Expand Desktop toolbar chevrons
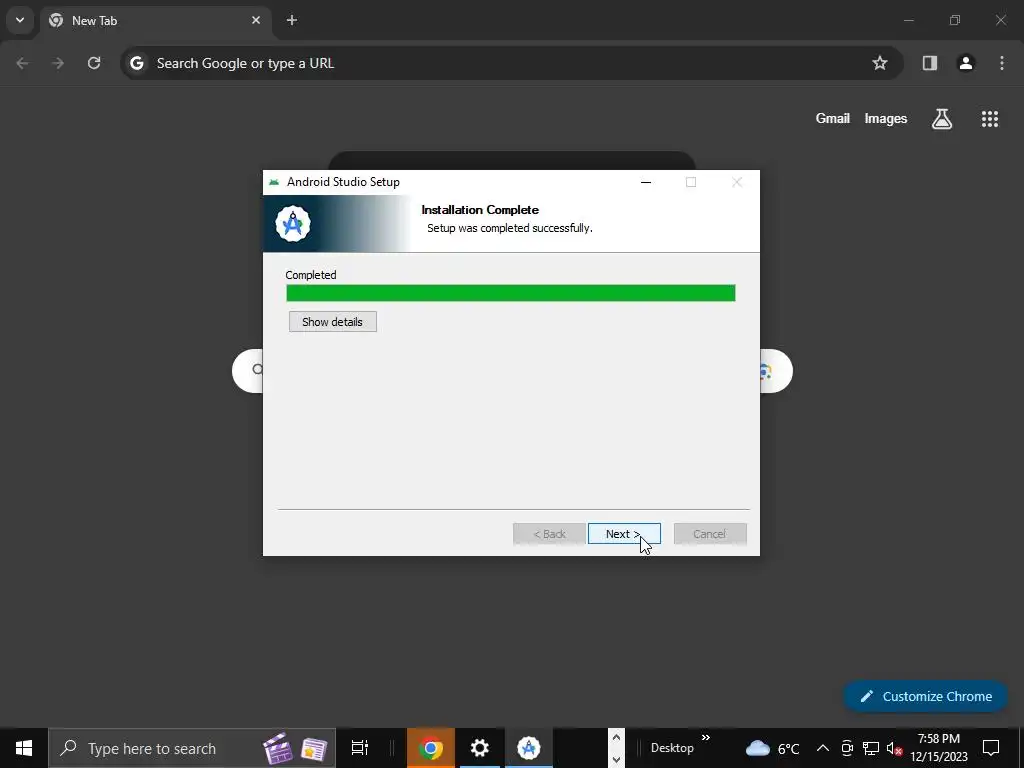The height and width of the screenshot is (768, 1024). tap(705, 738)
